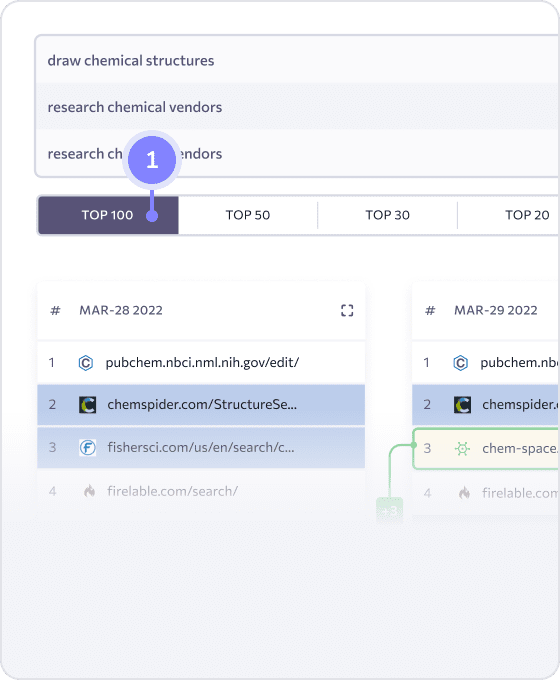The width and height of the screenshot is (560, 680).
Task: Click the expand icon beside MAR-28 2022
Action: (x=347, y=310)
